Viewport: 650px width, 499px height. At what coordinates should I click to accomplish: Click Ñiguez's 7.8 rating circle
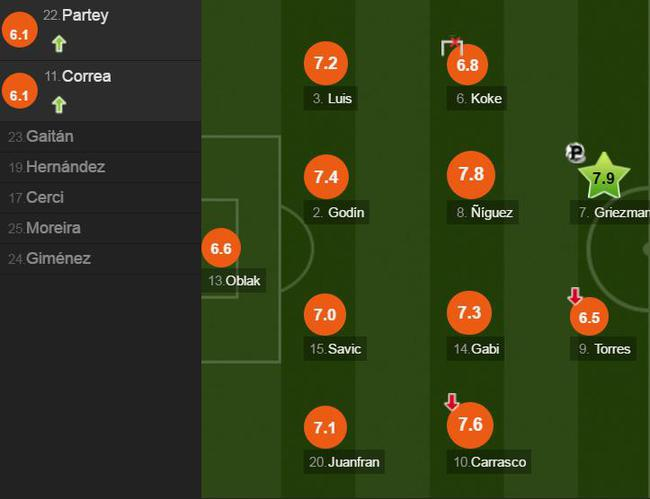tap(471, 175)
